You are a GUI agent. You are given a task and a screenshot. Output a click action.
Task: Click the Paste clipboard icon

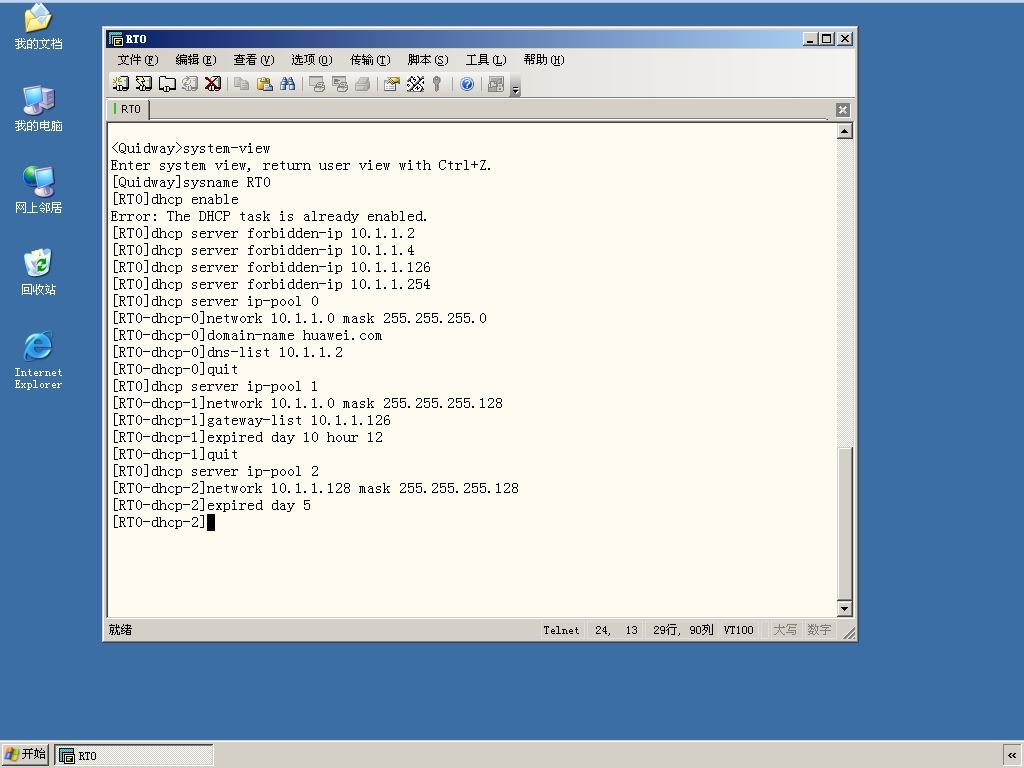(264, 84)
